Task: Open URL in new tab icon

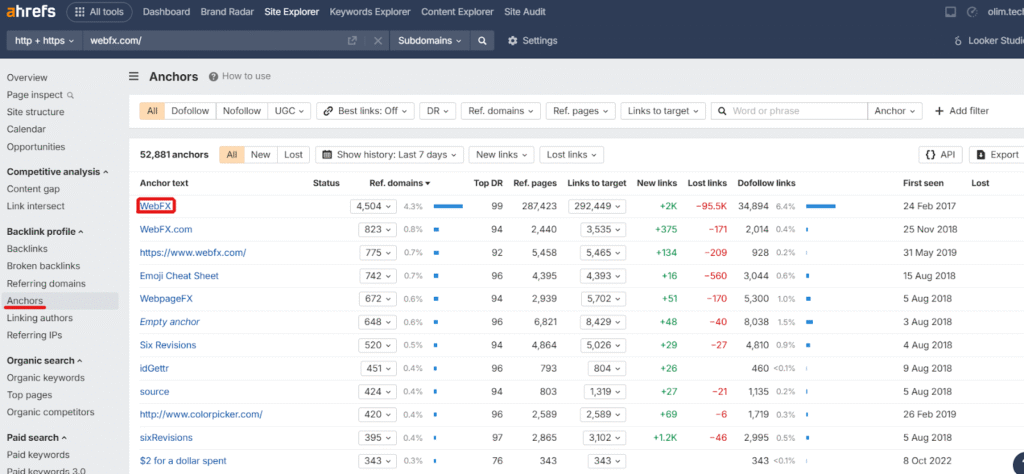Action: [352, 41]
